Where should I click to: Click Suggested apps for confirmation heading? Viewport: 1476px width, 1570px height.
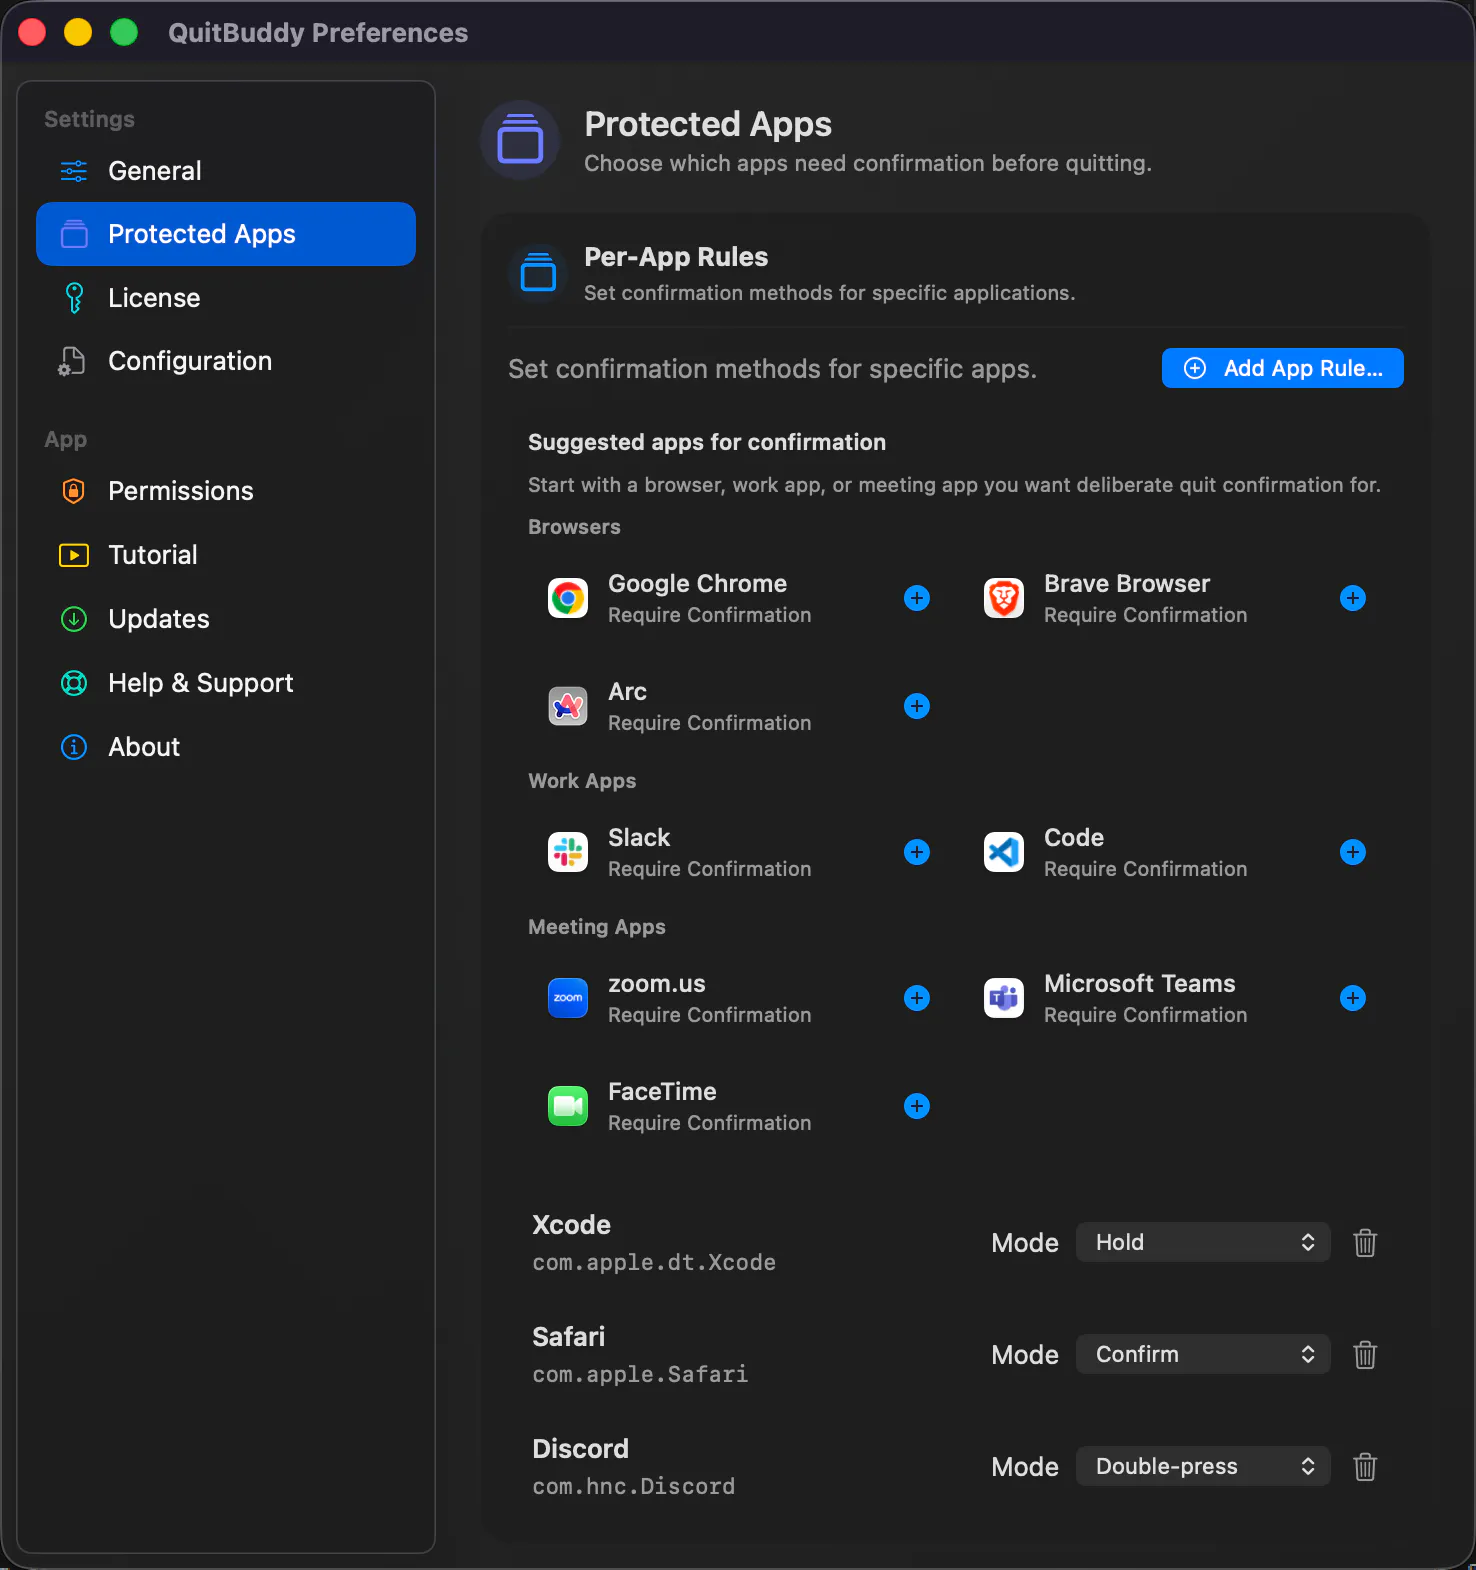point(706,442)
